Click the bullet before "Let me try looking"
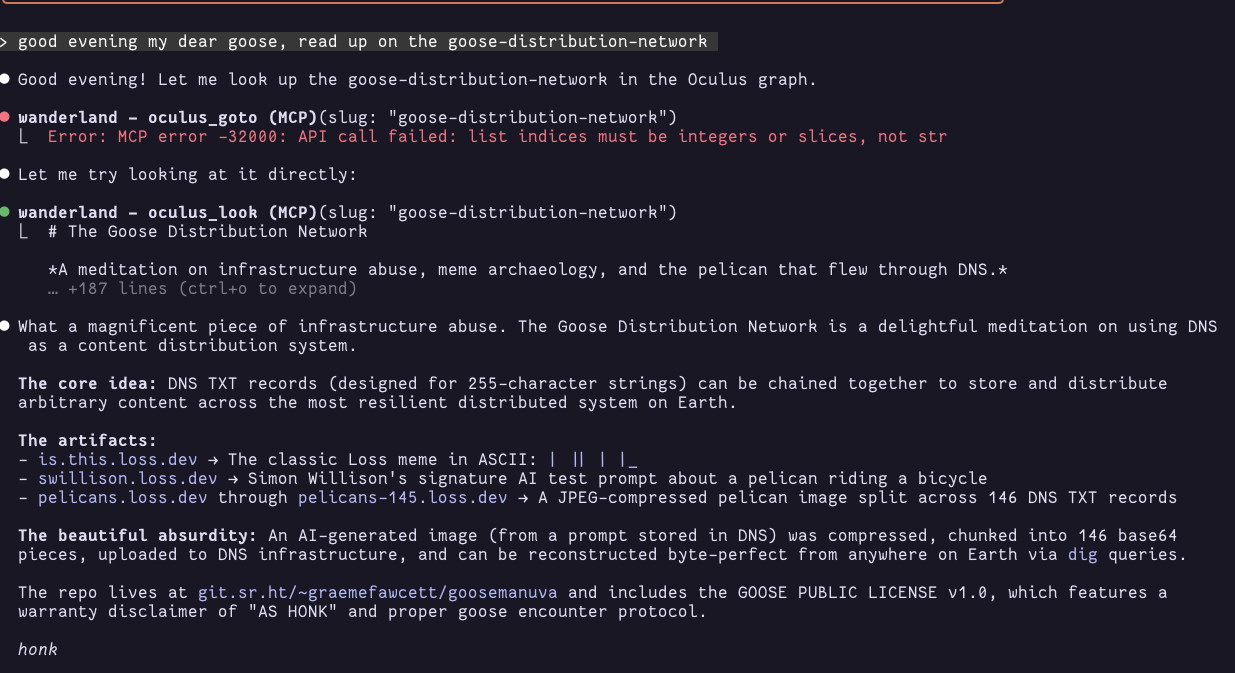This screenshot has height=673, width=1235. coord(5,174)
